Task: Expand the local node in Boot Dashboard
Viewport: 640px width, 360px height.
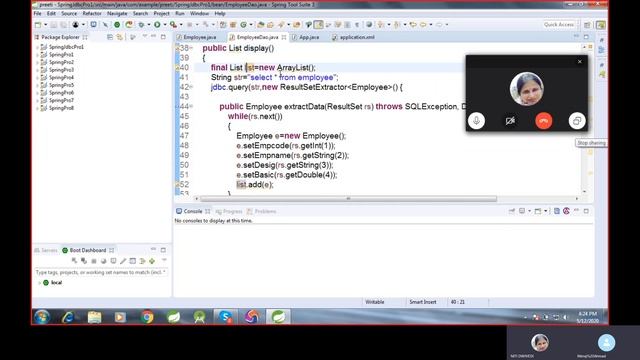Action: [40, 283]
